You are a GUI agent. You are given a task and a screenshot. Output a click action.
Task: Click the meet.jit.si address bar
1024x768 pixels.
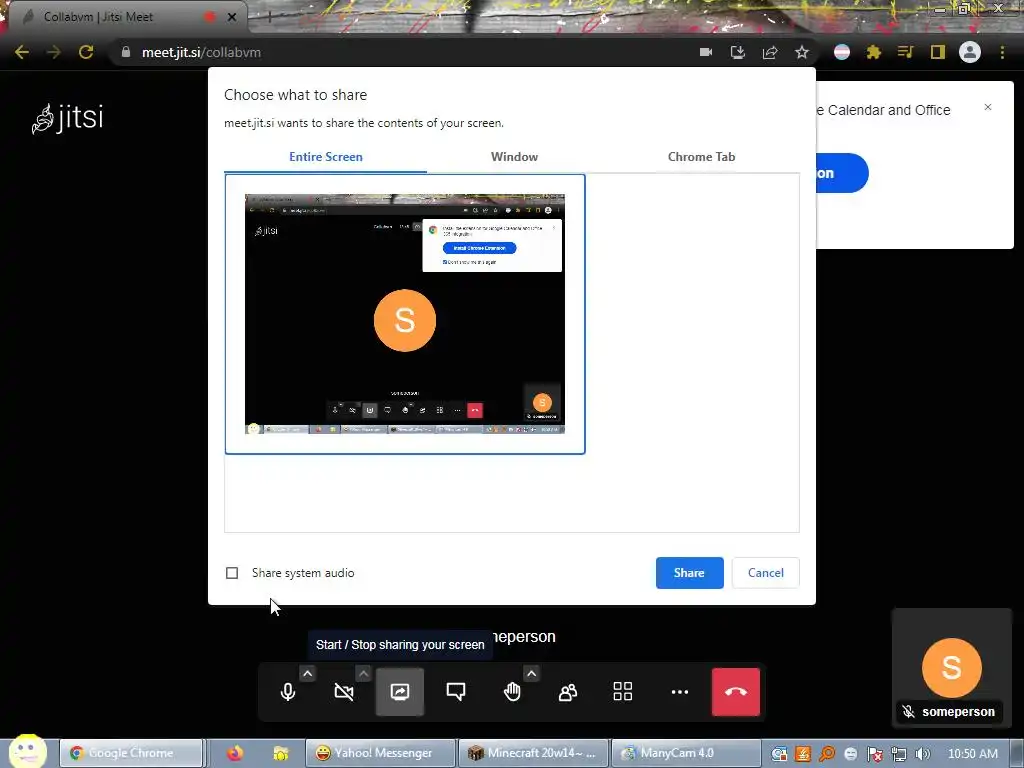[x=405, y=52]
